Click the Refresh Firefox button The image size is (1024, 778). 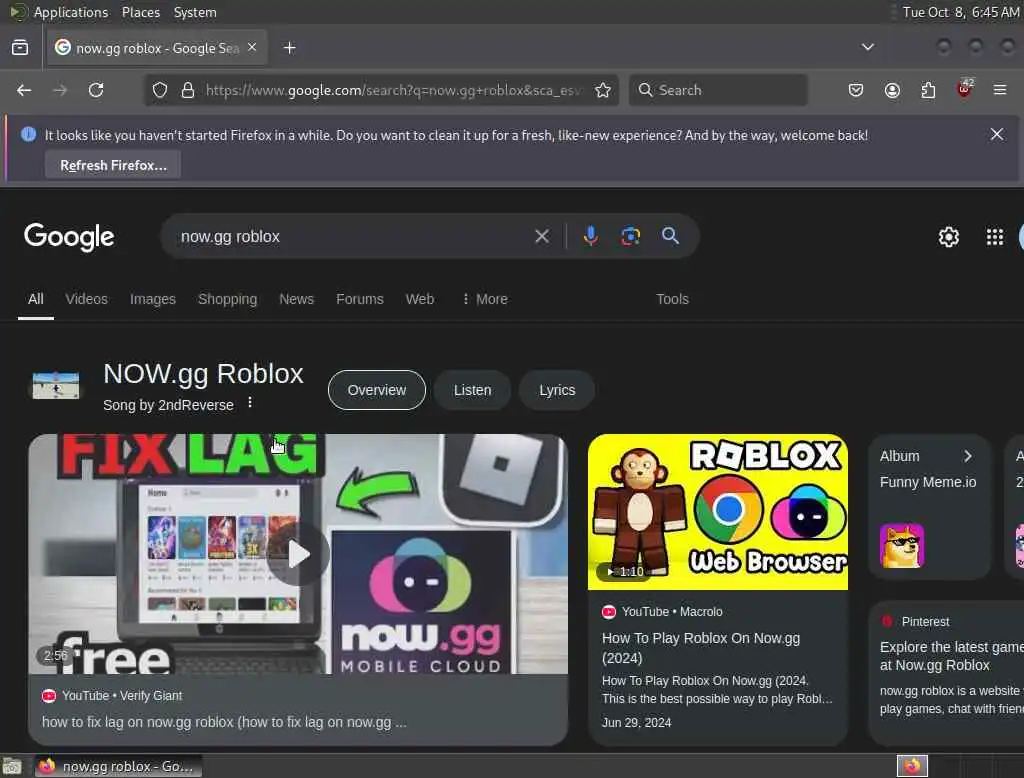(x=113, y=165)
